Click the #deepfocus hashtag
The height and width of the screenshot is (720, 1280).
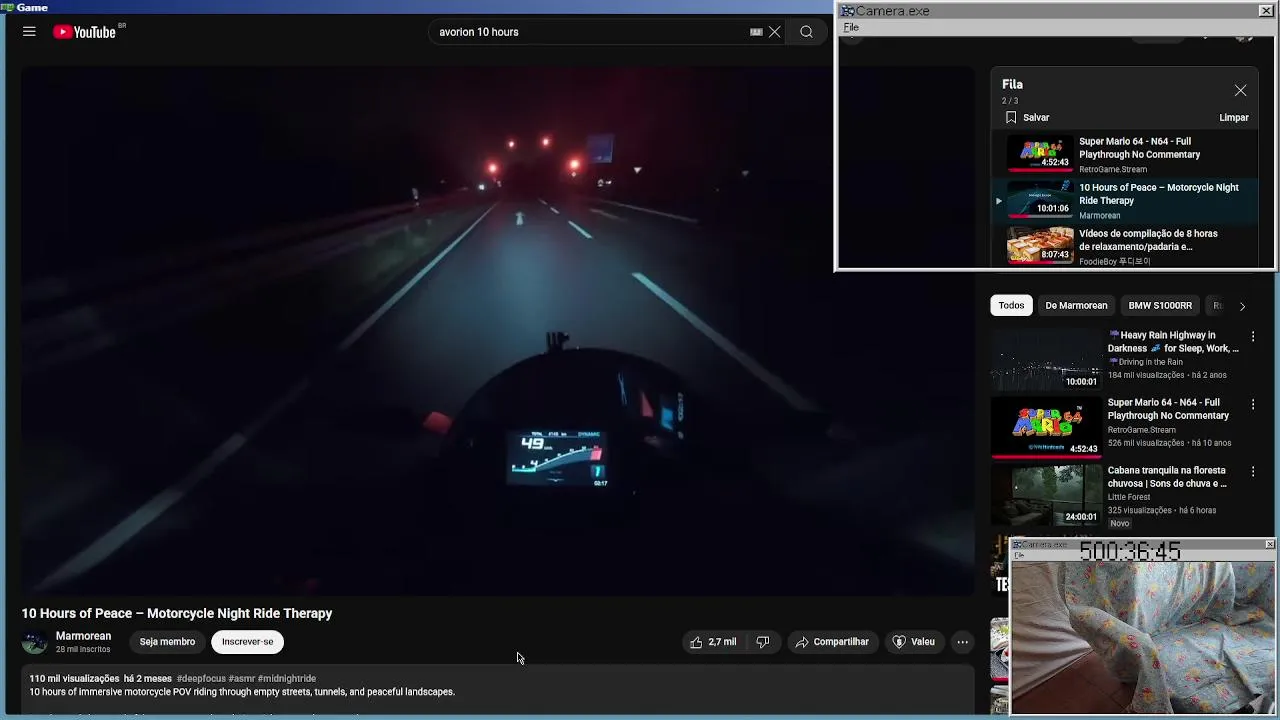[201, 679]
